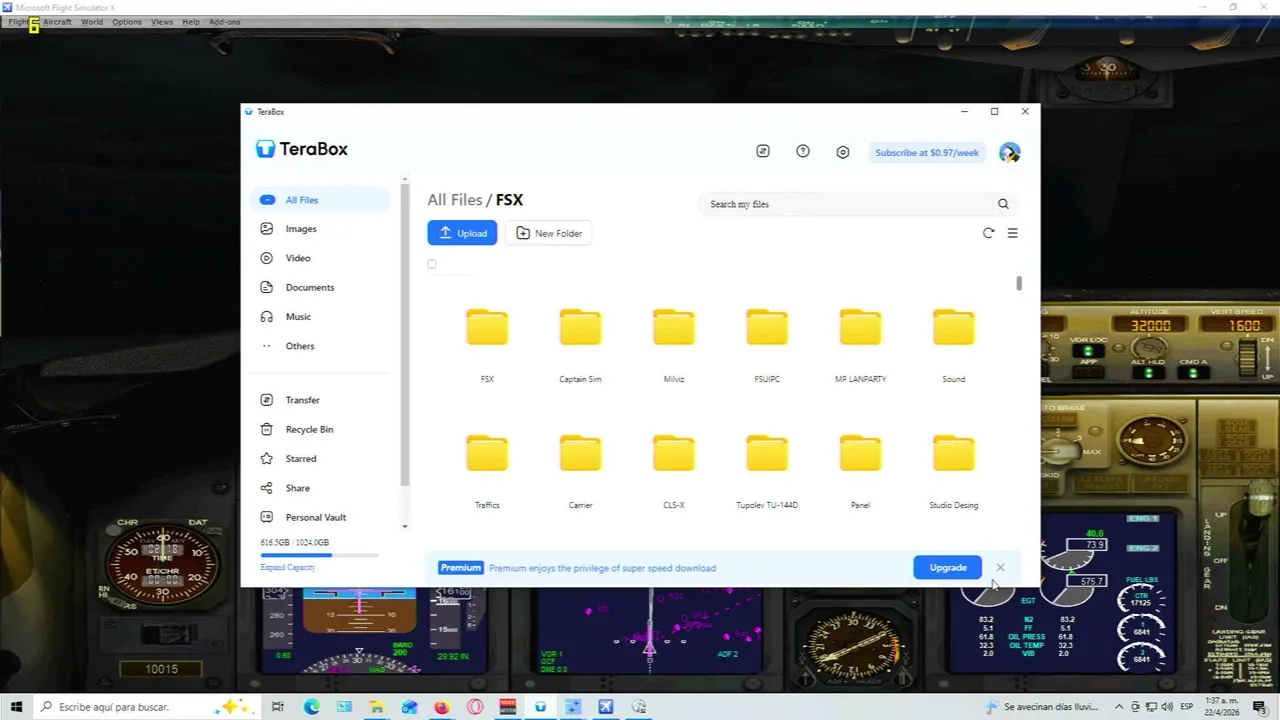1280x720 pixels.
Task: Open File Explorer from the taskbar
Action: click(377, 707)
